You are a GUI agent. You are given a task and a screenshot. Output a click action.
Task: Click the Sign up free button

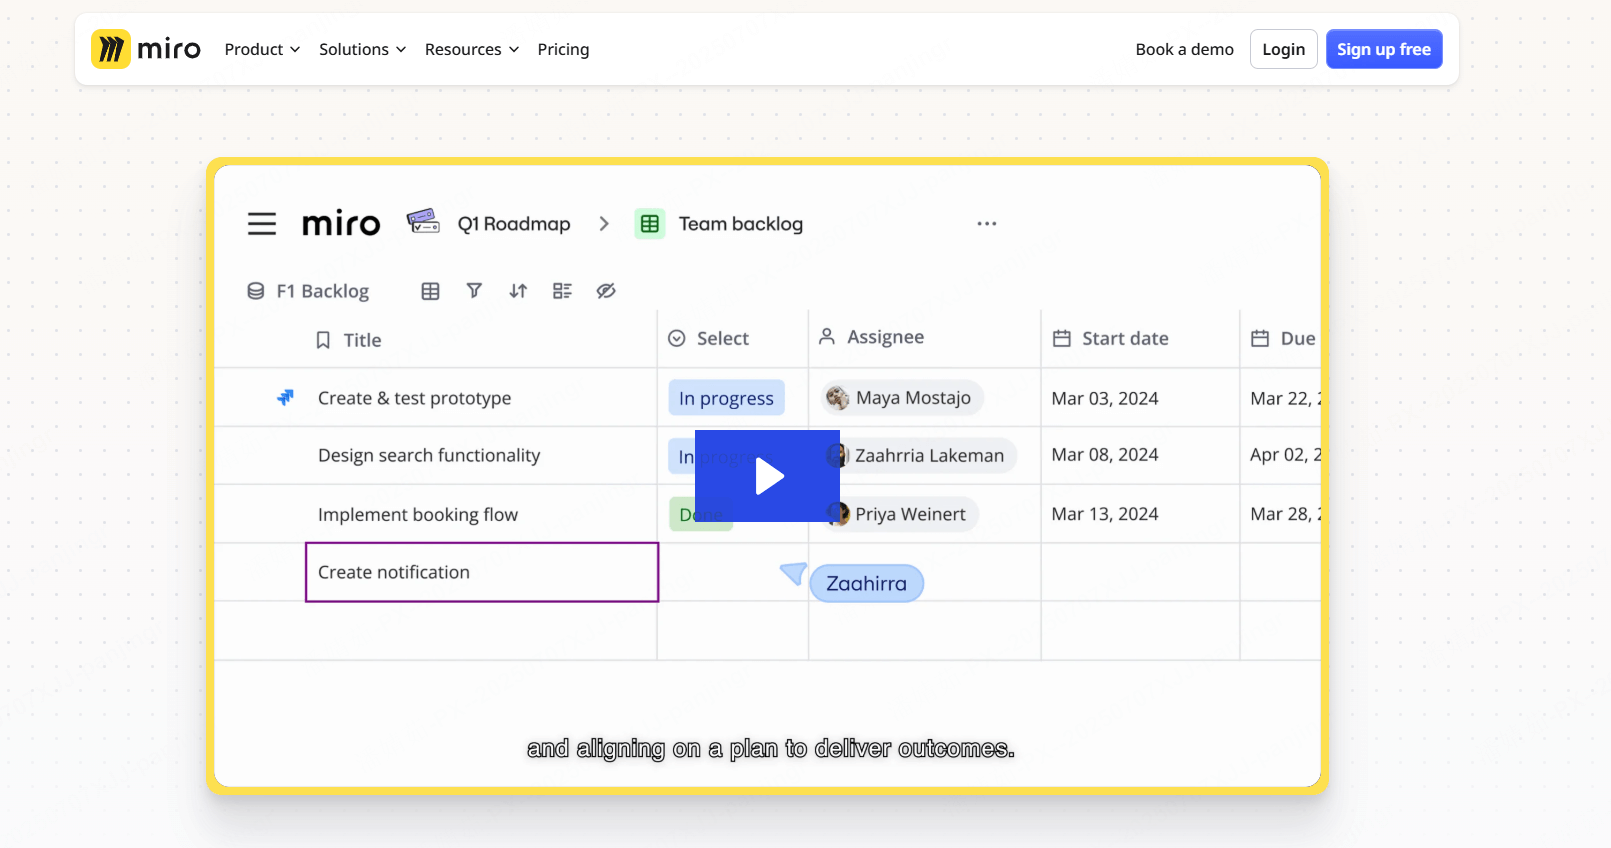tap(1383, 49)
